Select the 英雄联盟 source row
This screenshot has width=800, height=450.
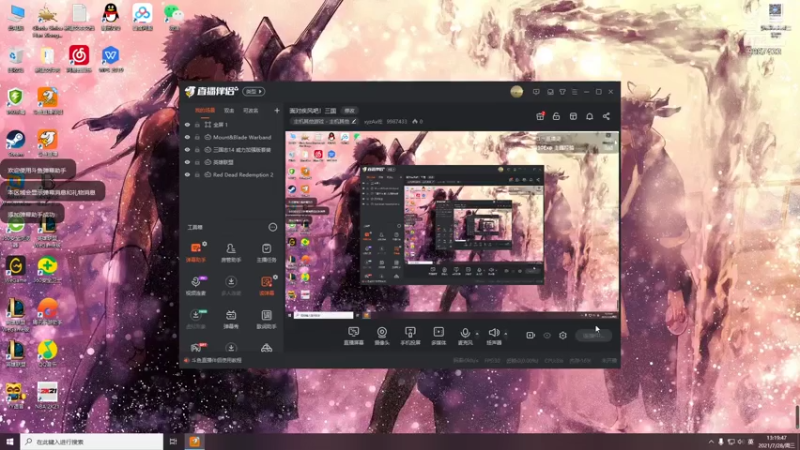pos(232,162)
